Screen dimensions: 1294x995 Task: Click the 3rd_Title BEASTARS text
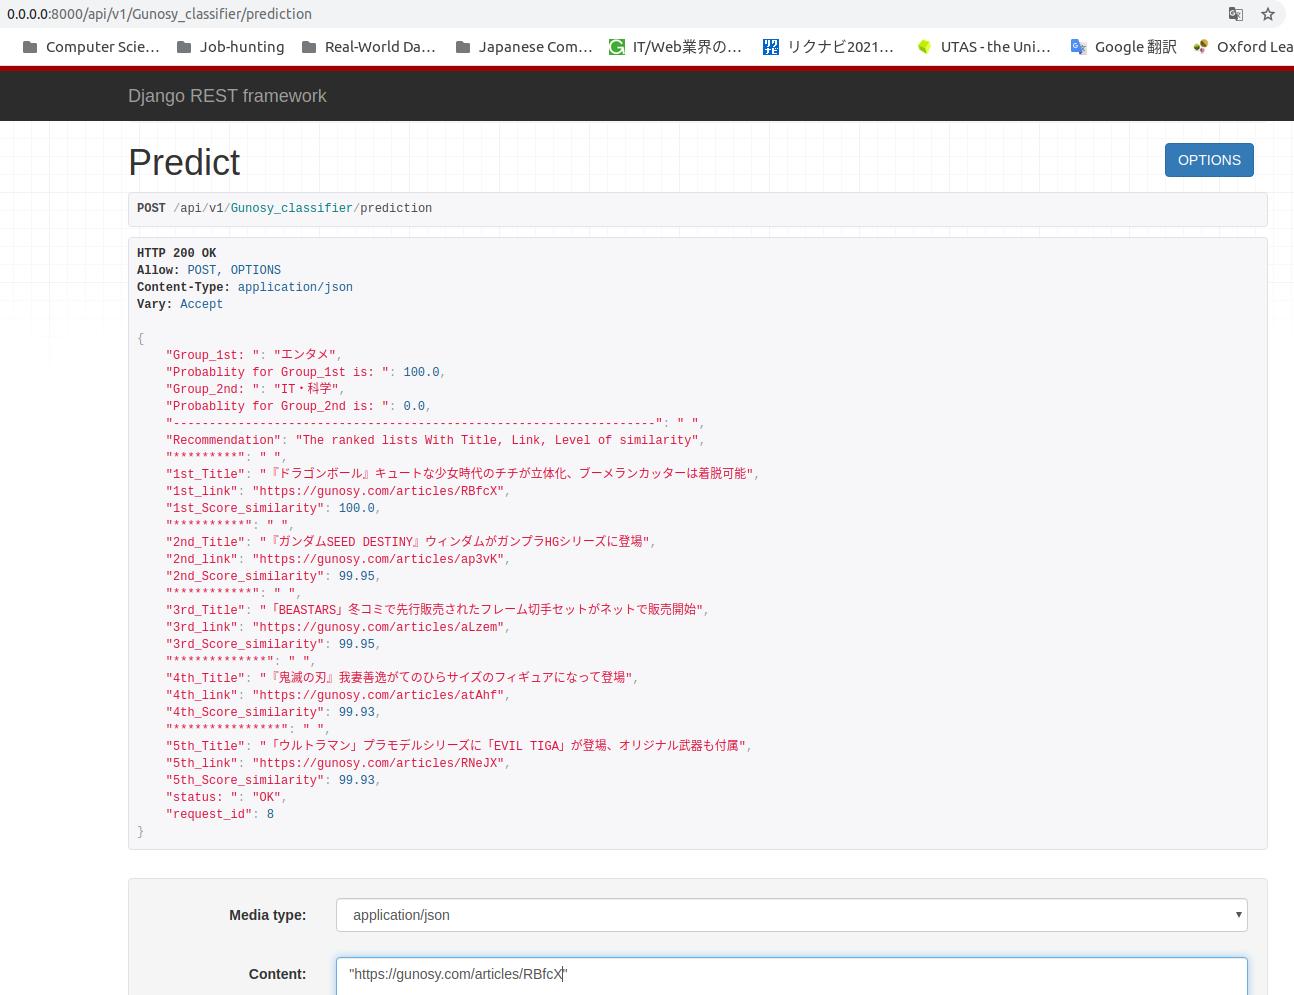(x=481, y=610)
